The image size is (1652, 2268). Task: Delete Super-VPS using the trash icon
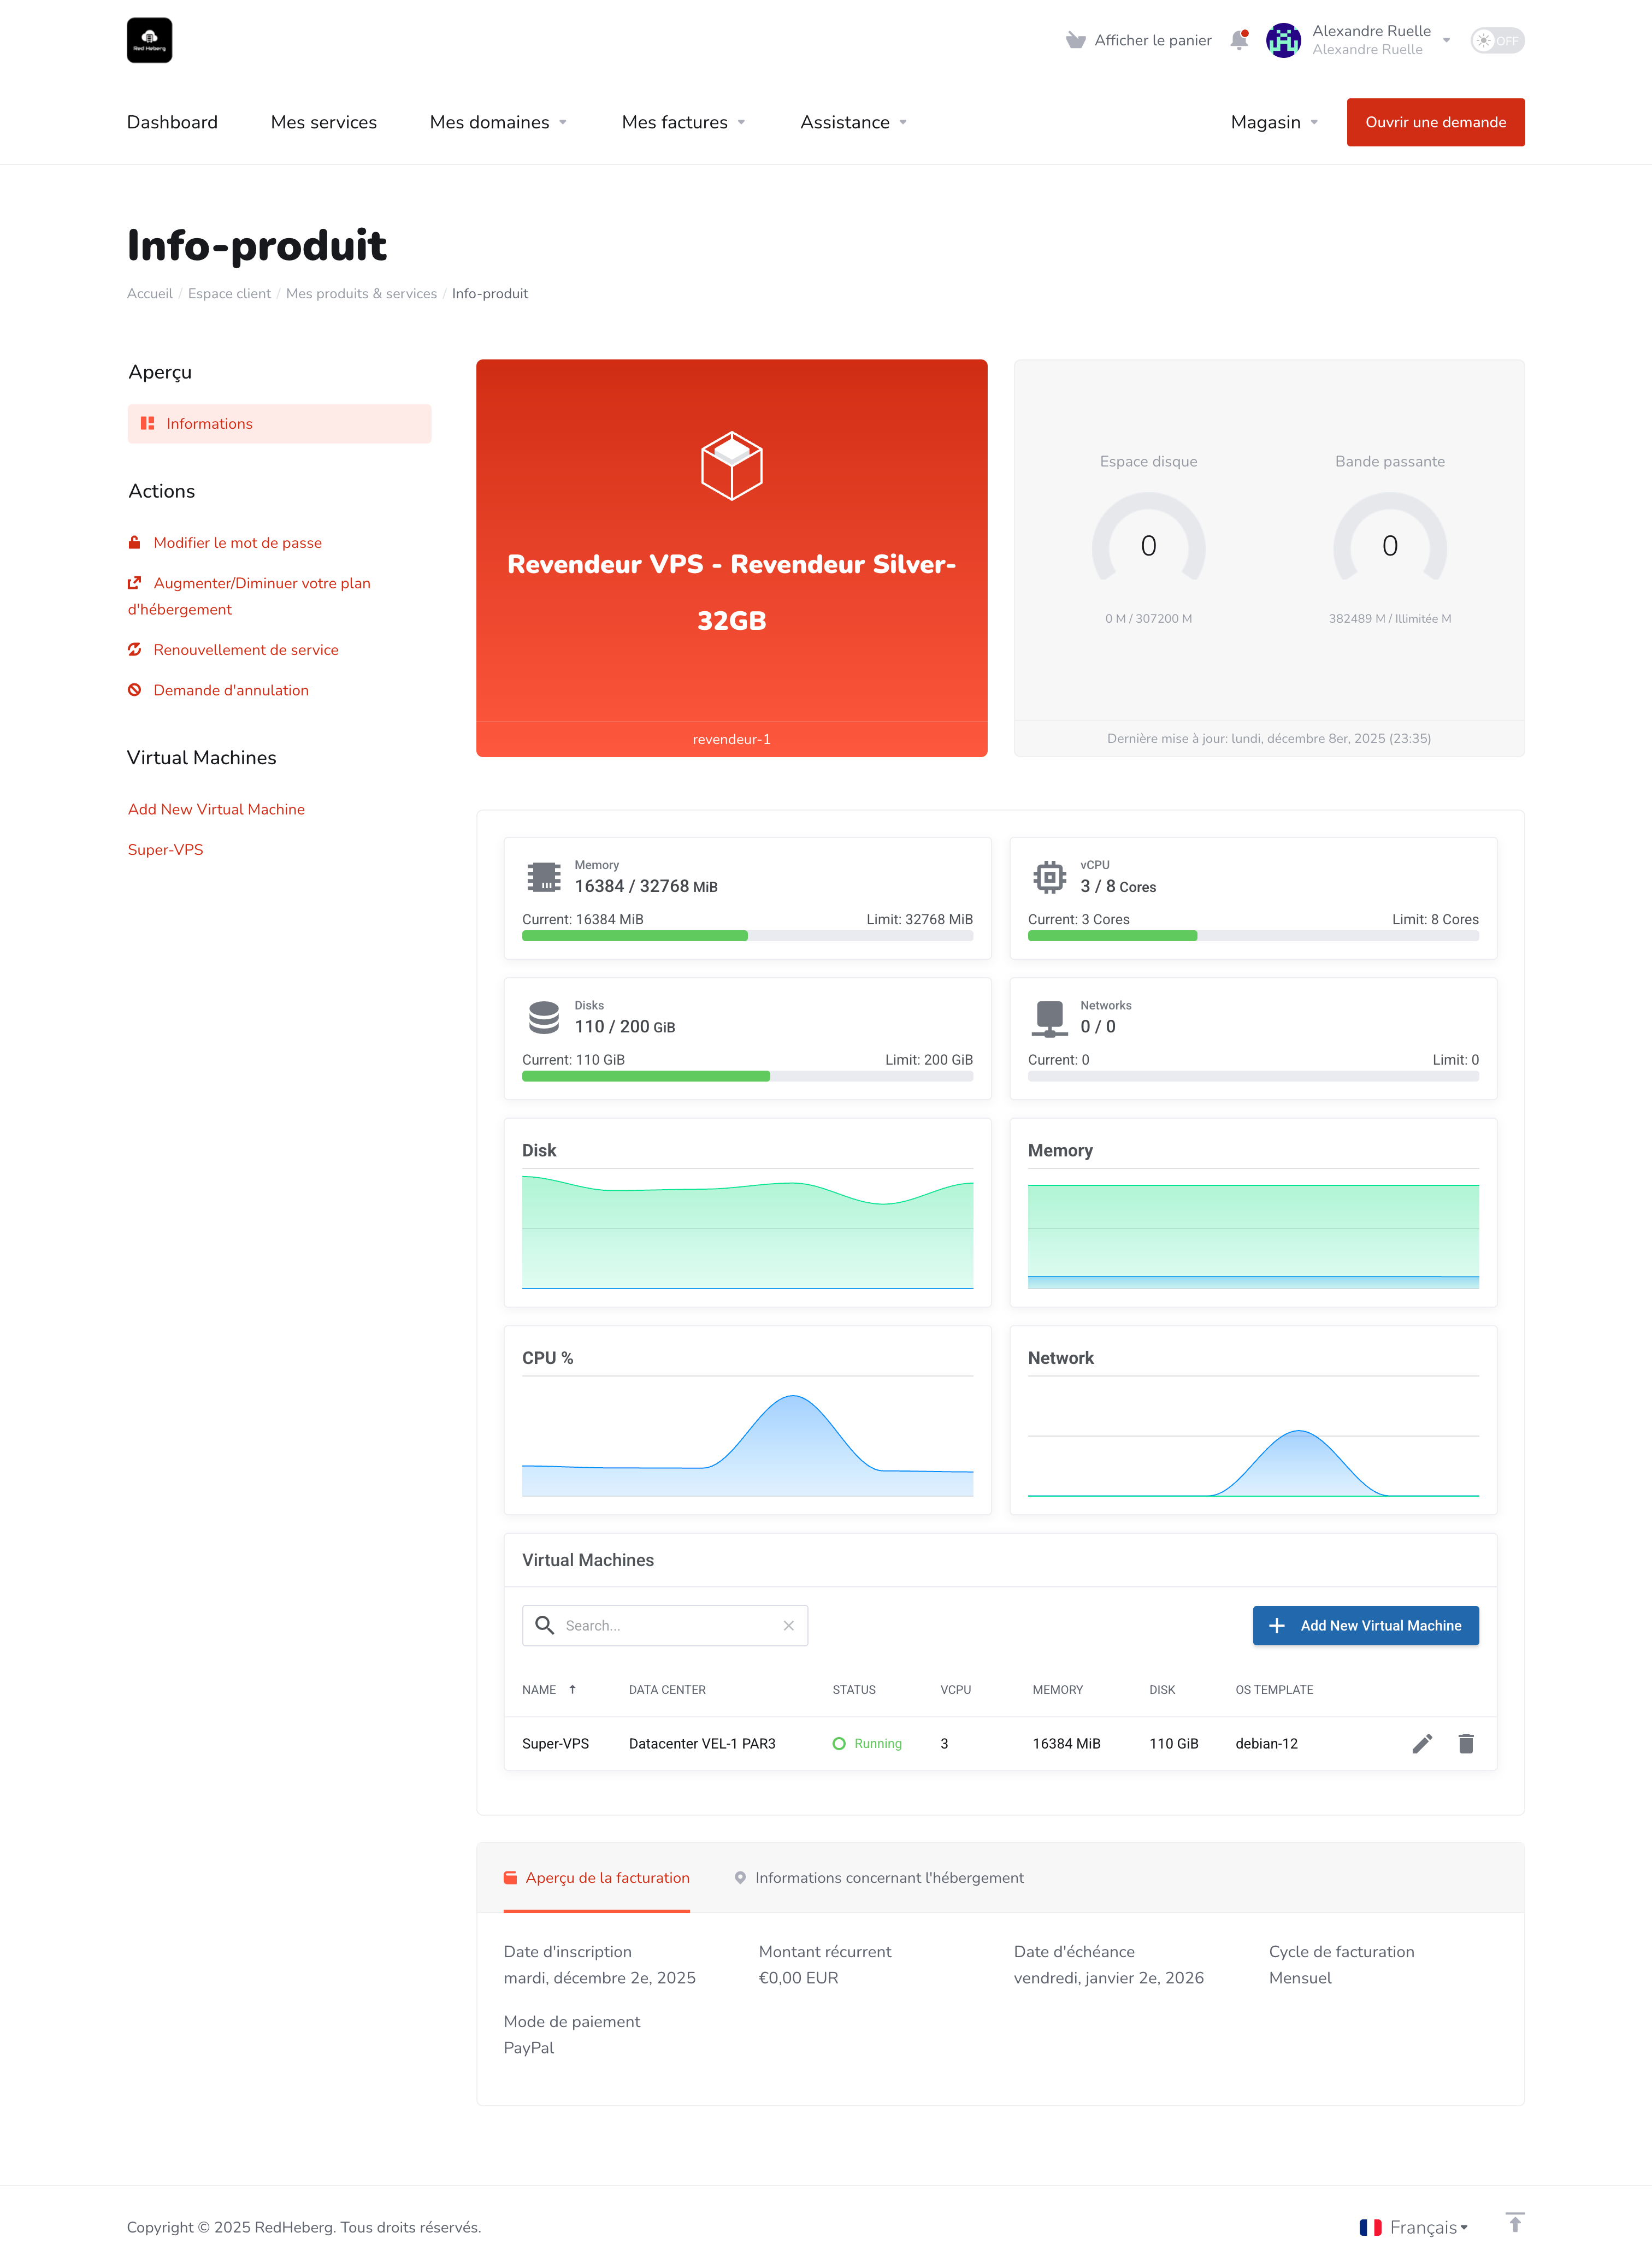click(x=1465, y=1743)
